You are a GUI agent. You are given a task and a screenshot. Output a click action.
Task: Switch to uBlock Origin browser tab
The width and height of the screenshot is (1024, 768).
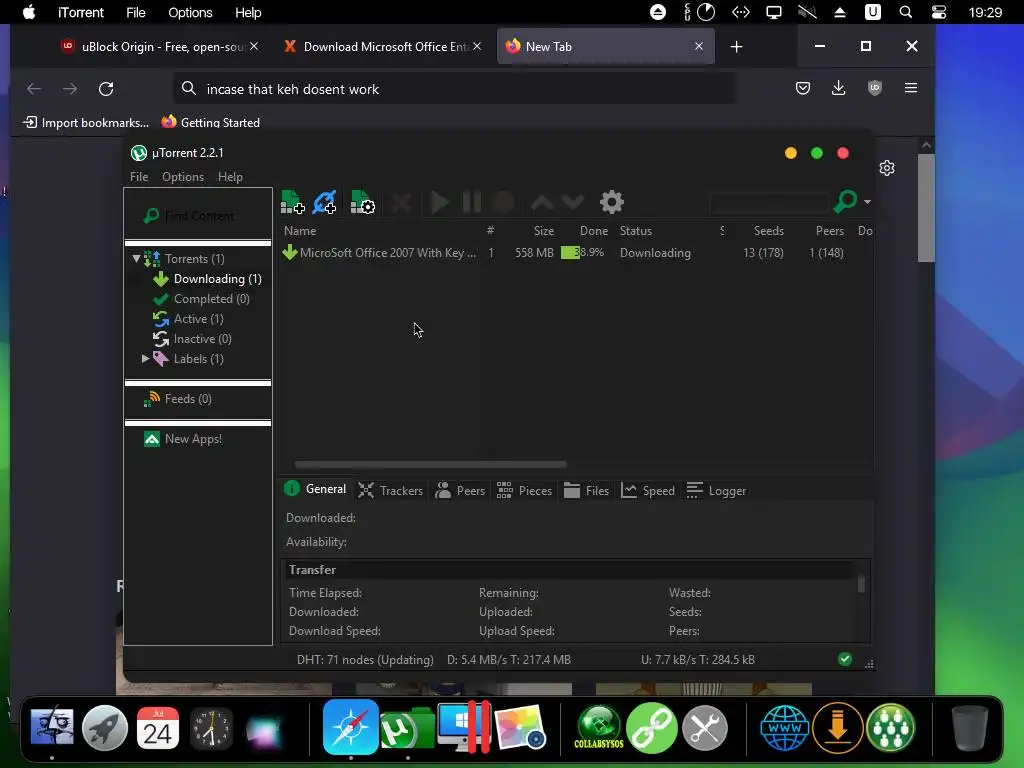(160, 46)
